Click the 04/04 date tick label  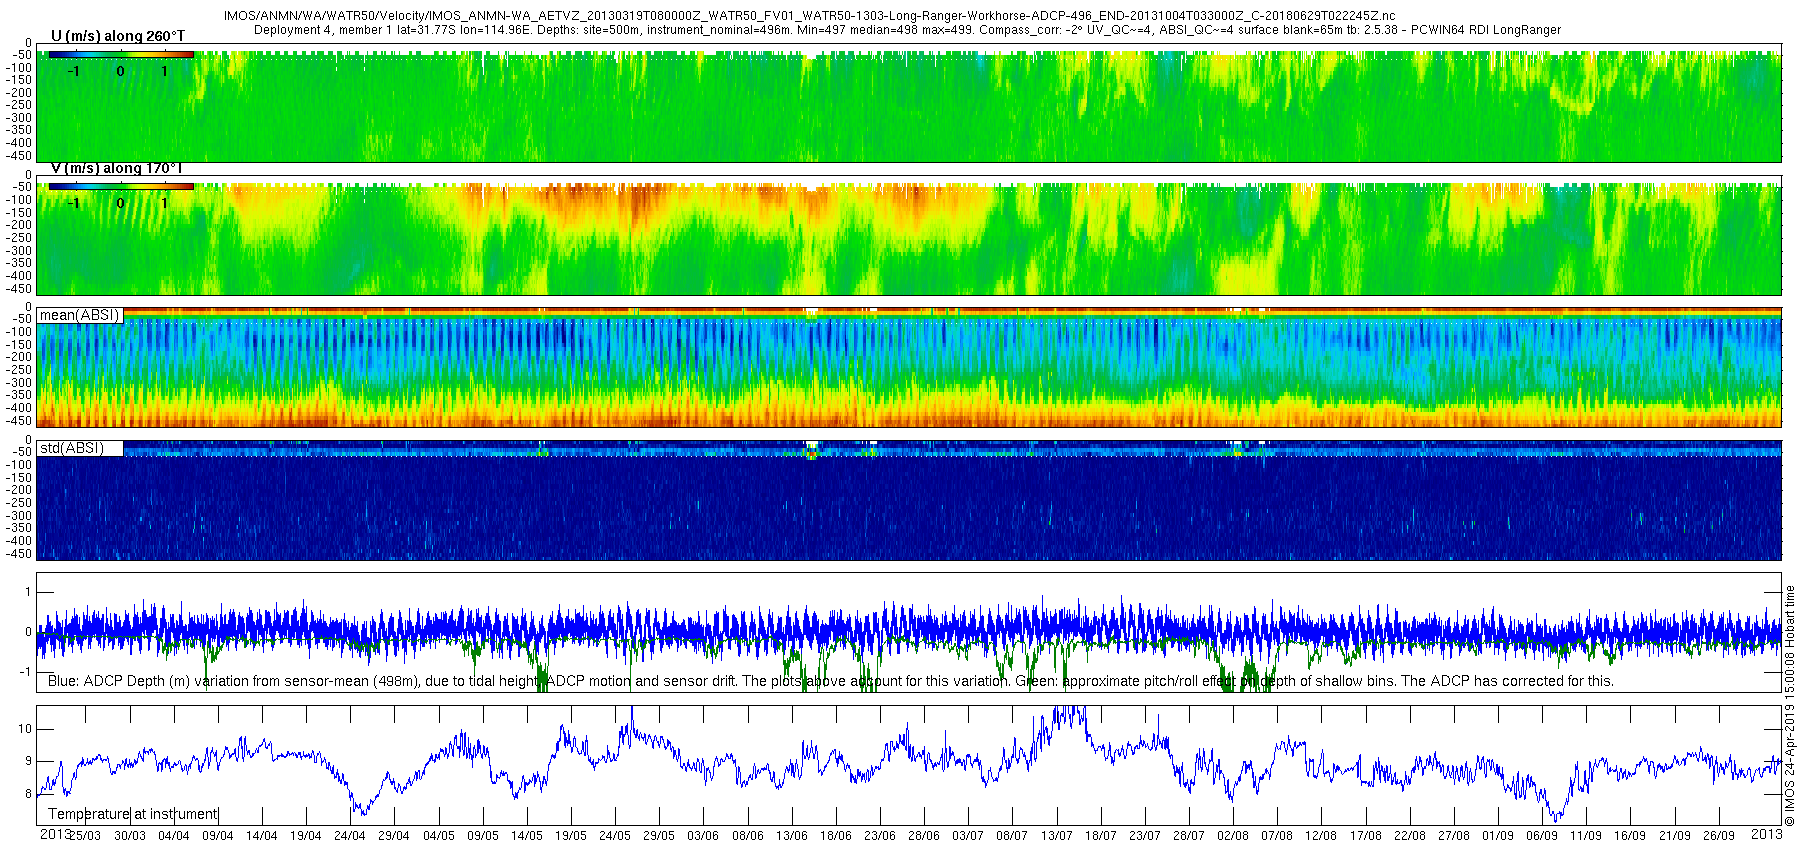coord(173,836)
